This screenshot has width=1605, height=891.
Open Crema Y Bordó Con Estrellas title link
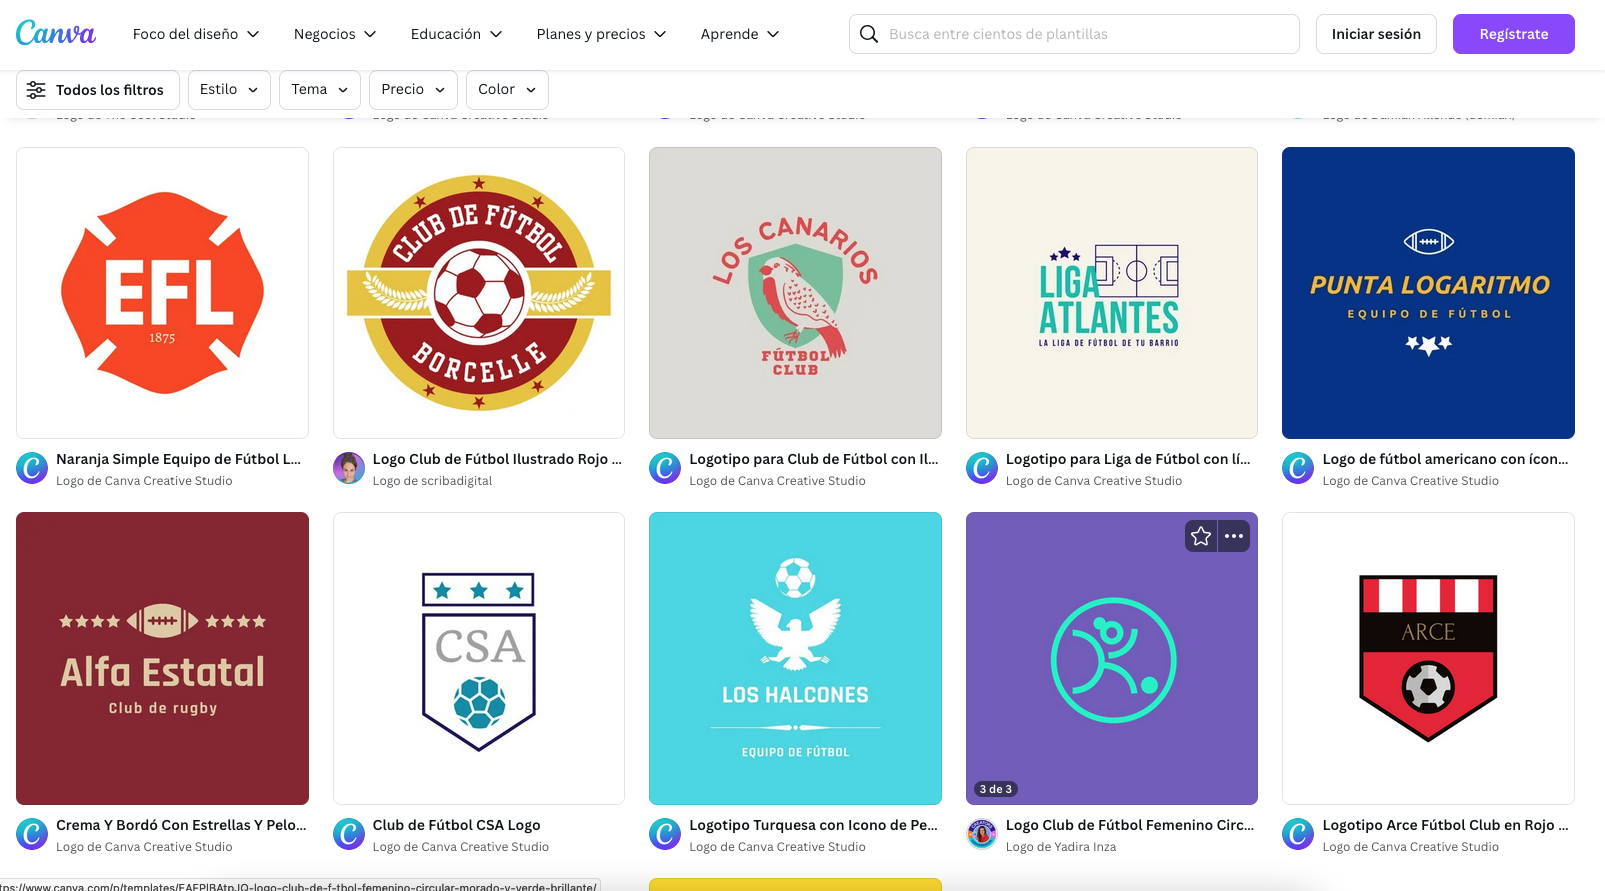click(181, 825)
